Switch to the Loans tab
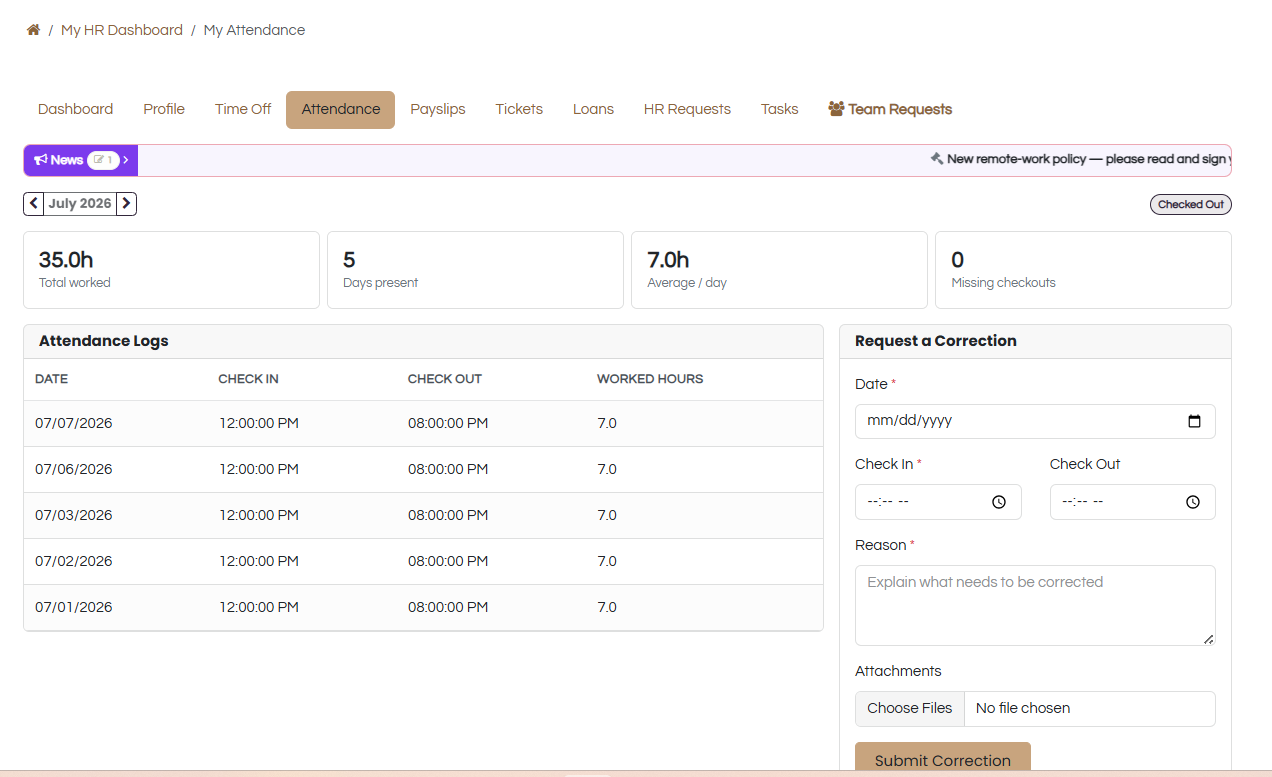Screen dimensions: 1272x777 tap(593, 110)
